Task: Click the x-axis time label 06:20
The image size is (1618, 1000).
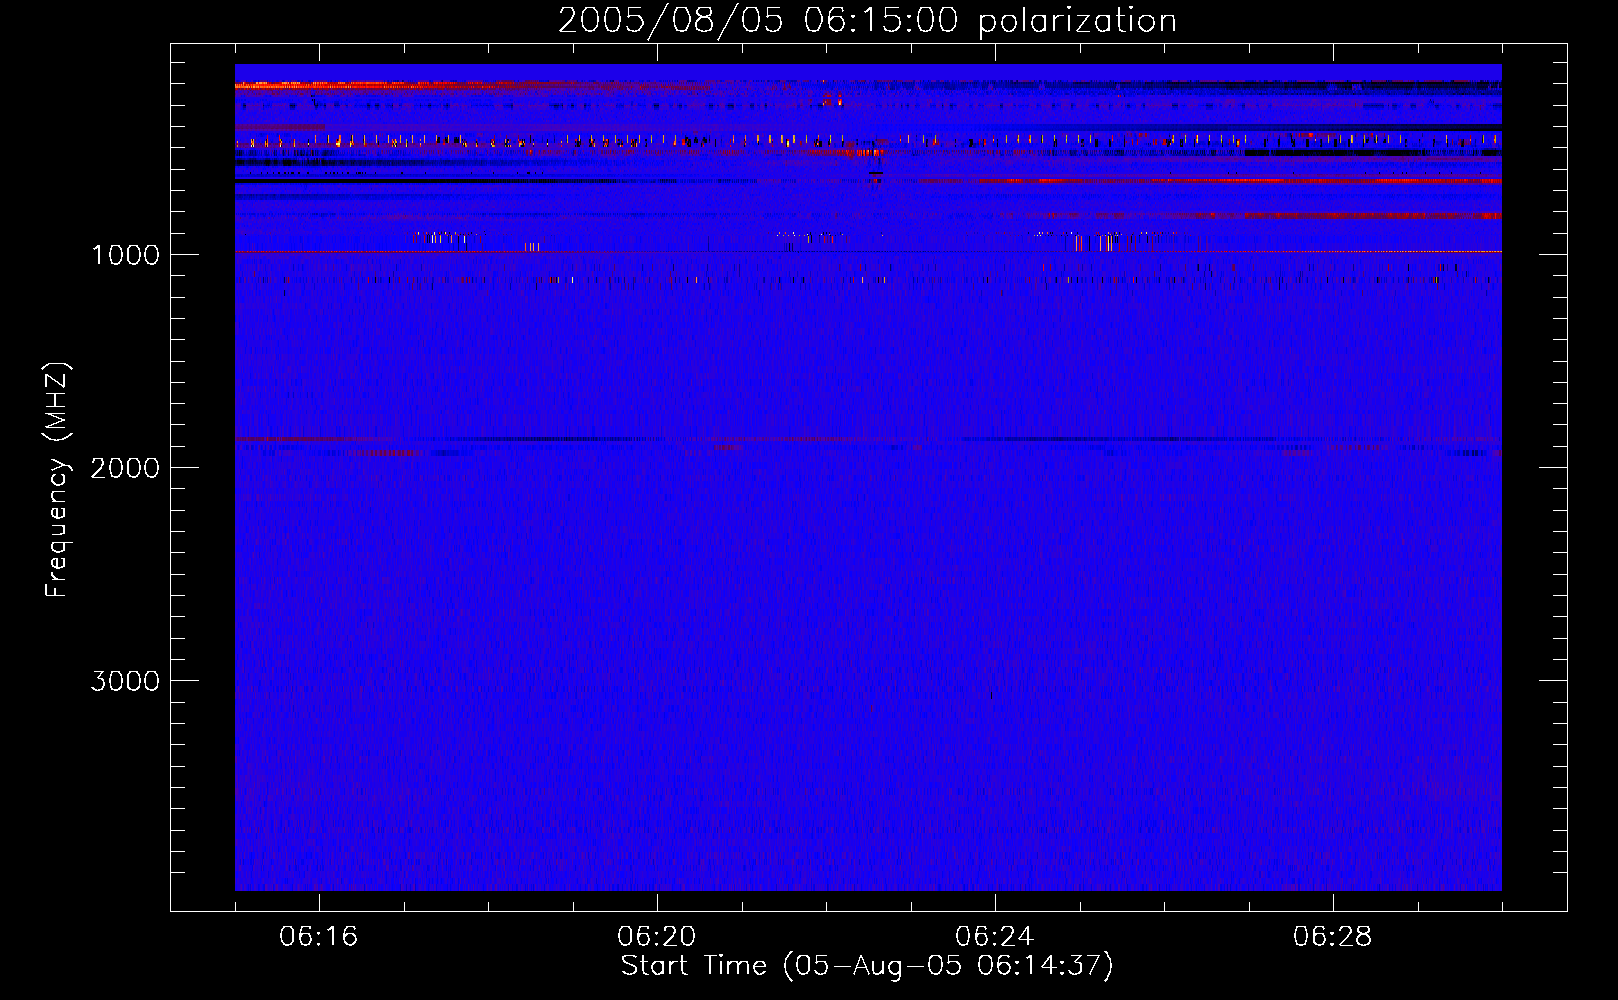Action: coord(657,937)
